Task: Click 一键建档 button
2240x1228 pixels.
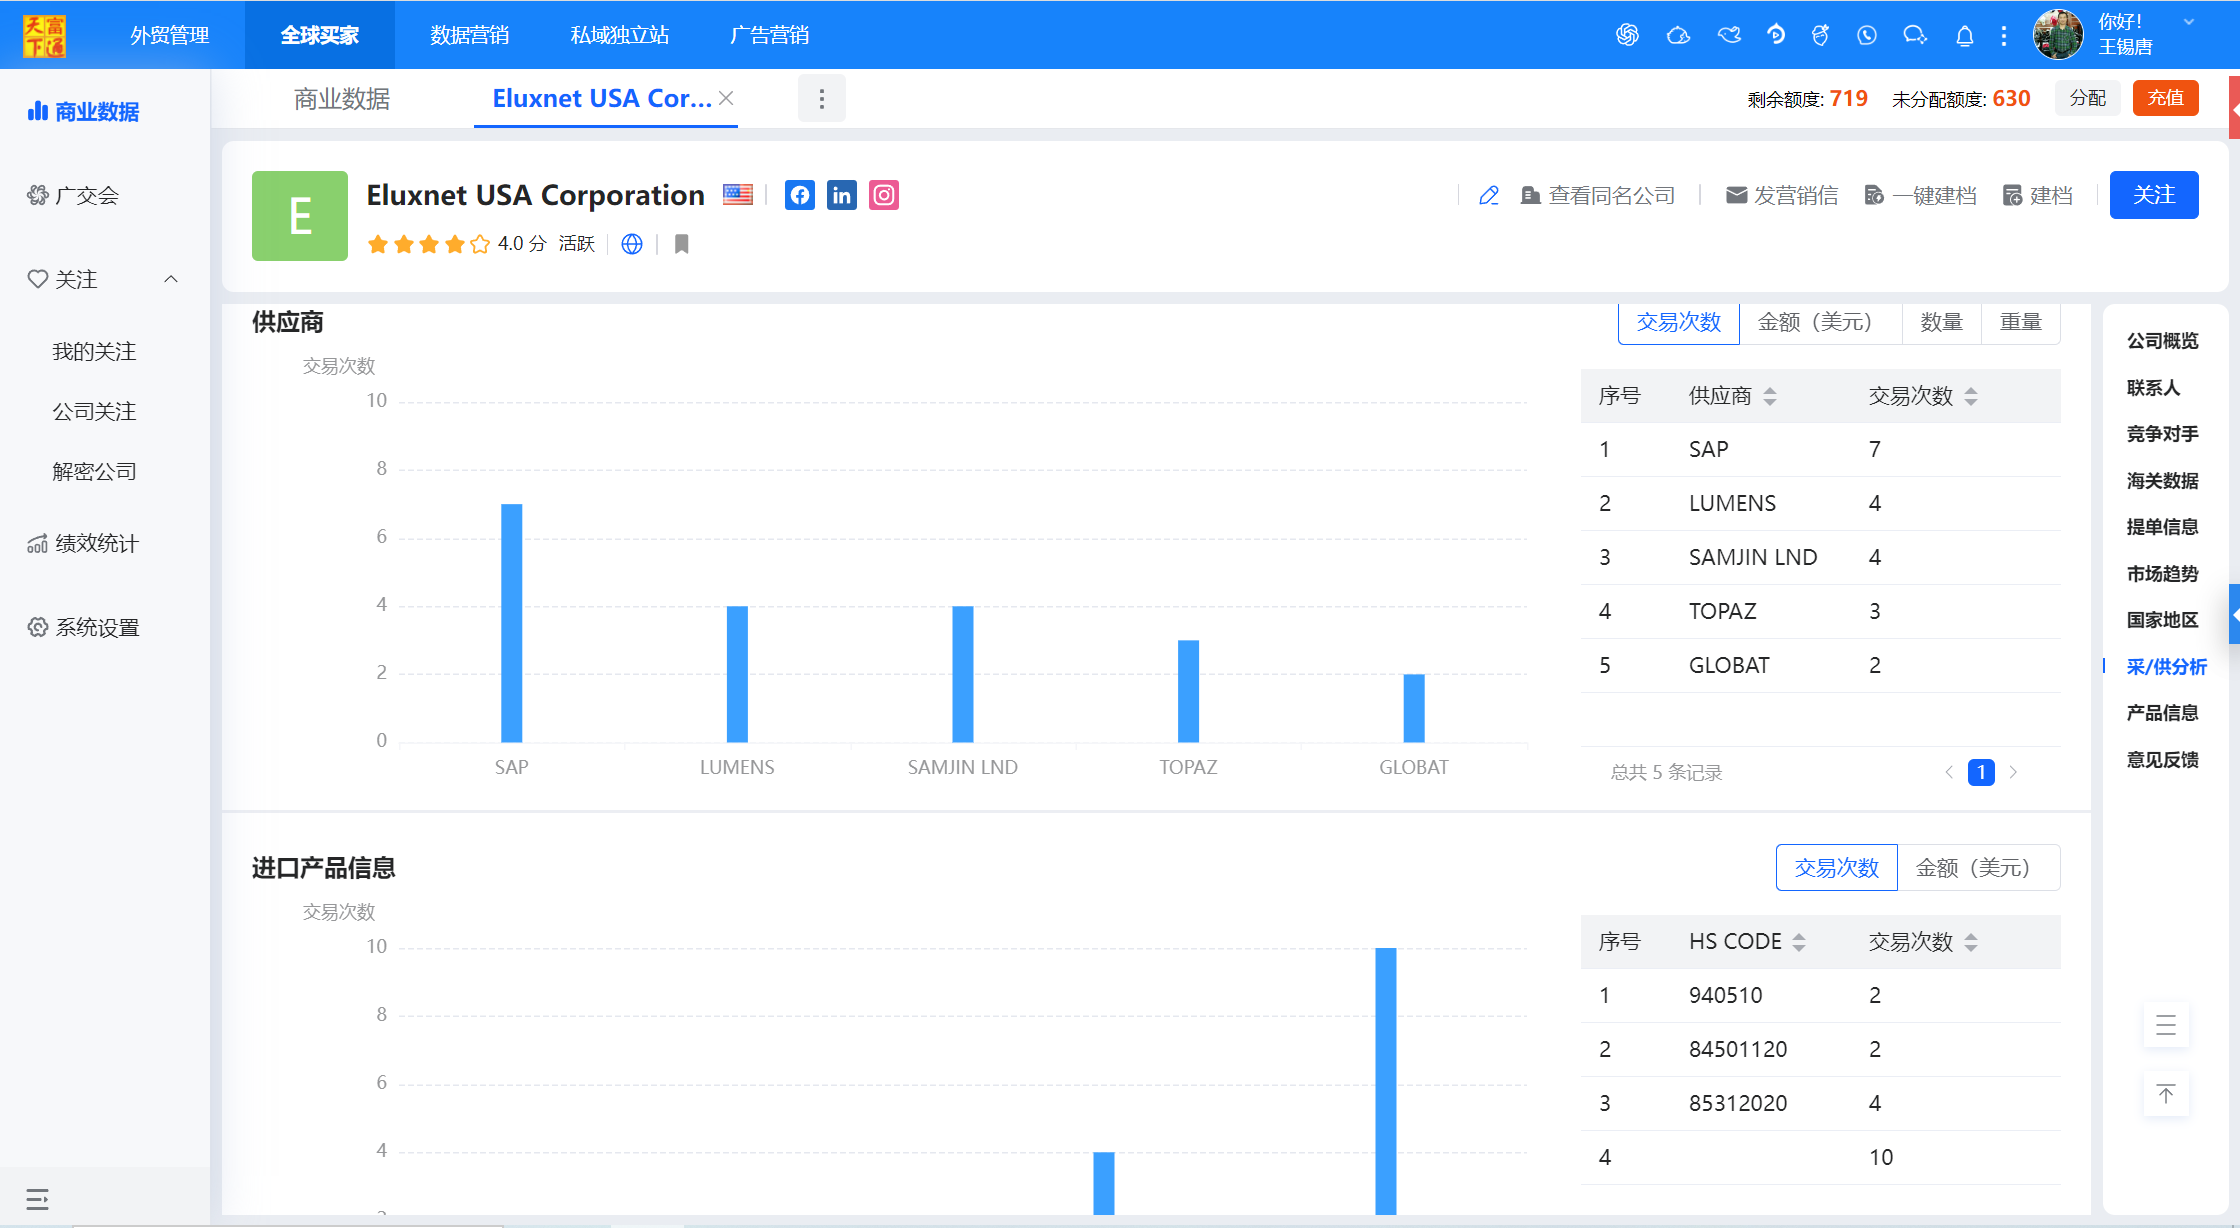Action: coord(1921,196)
